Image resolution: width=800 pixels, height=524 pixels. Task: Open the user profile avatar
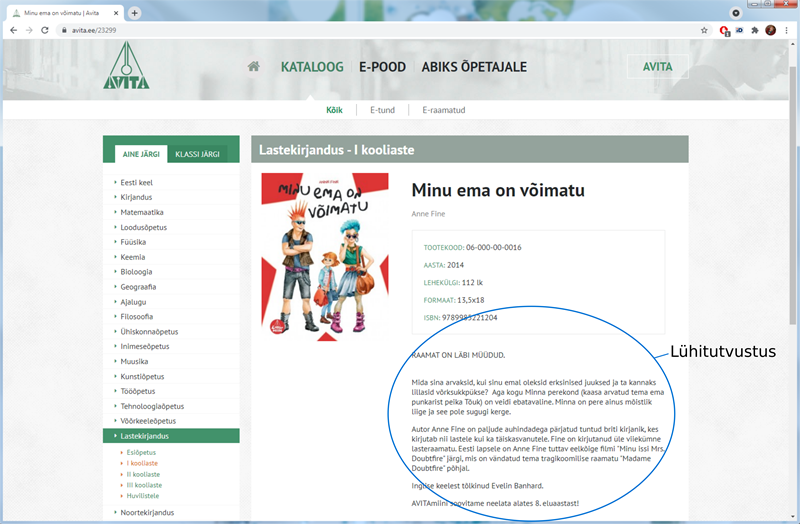pyautogui.click(x=770, y=30)
